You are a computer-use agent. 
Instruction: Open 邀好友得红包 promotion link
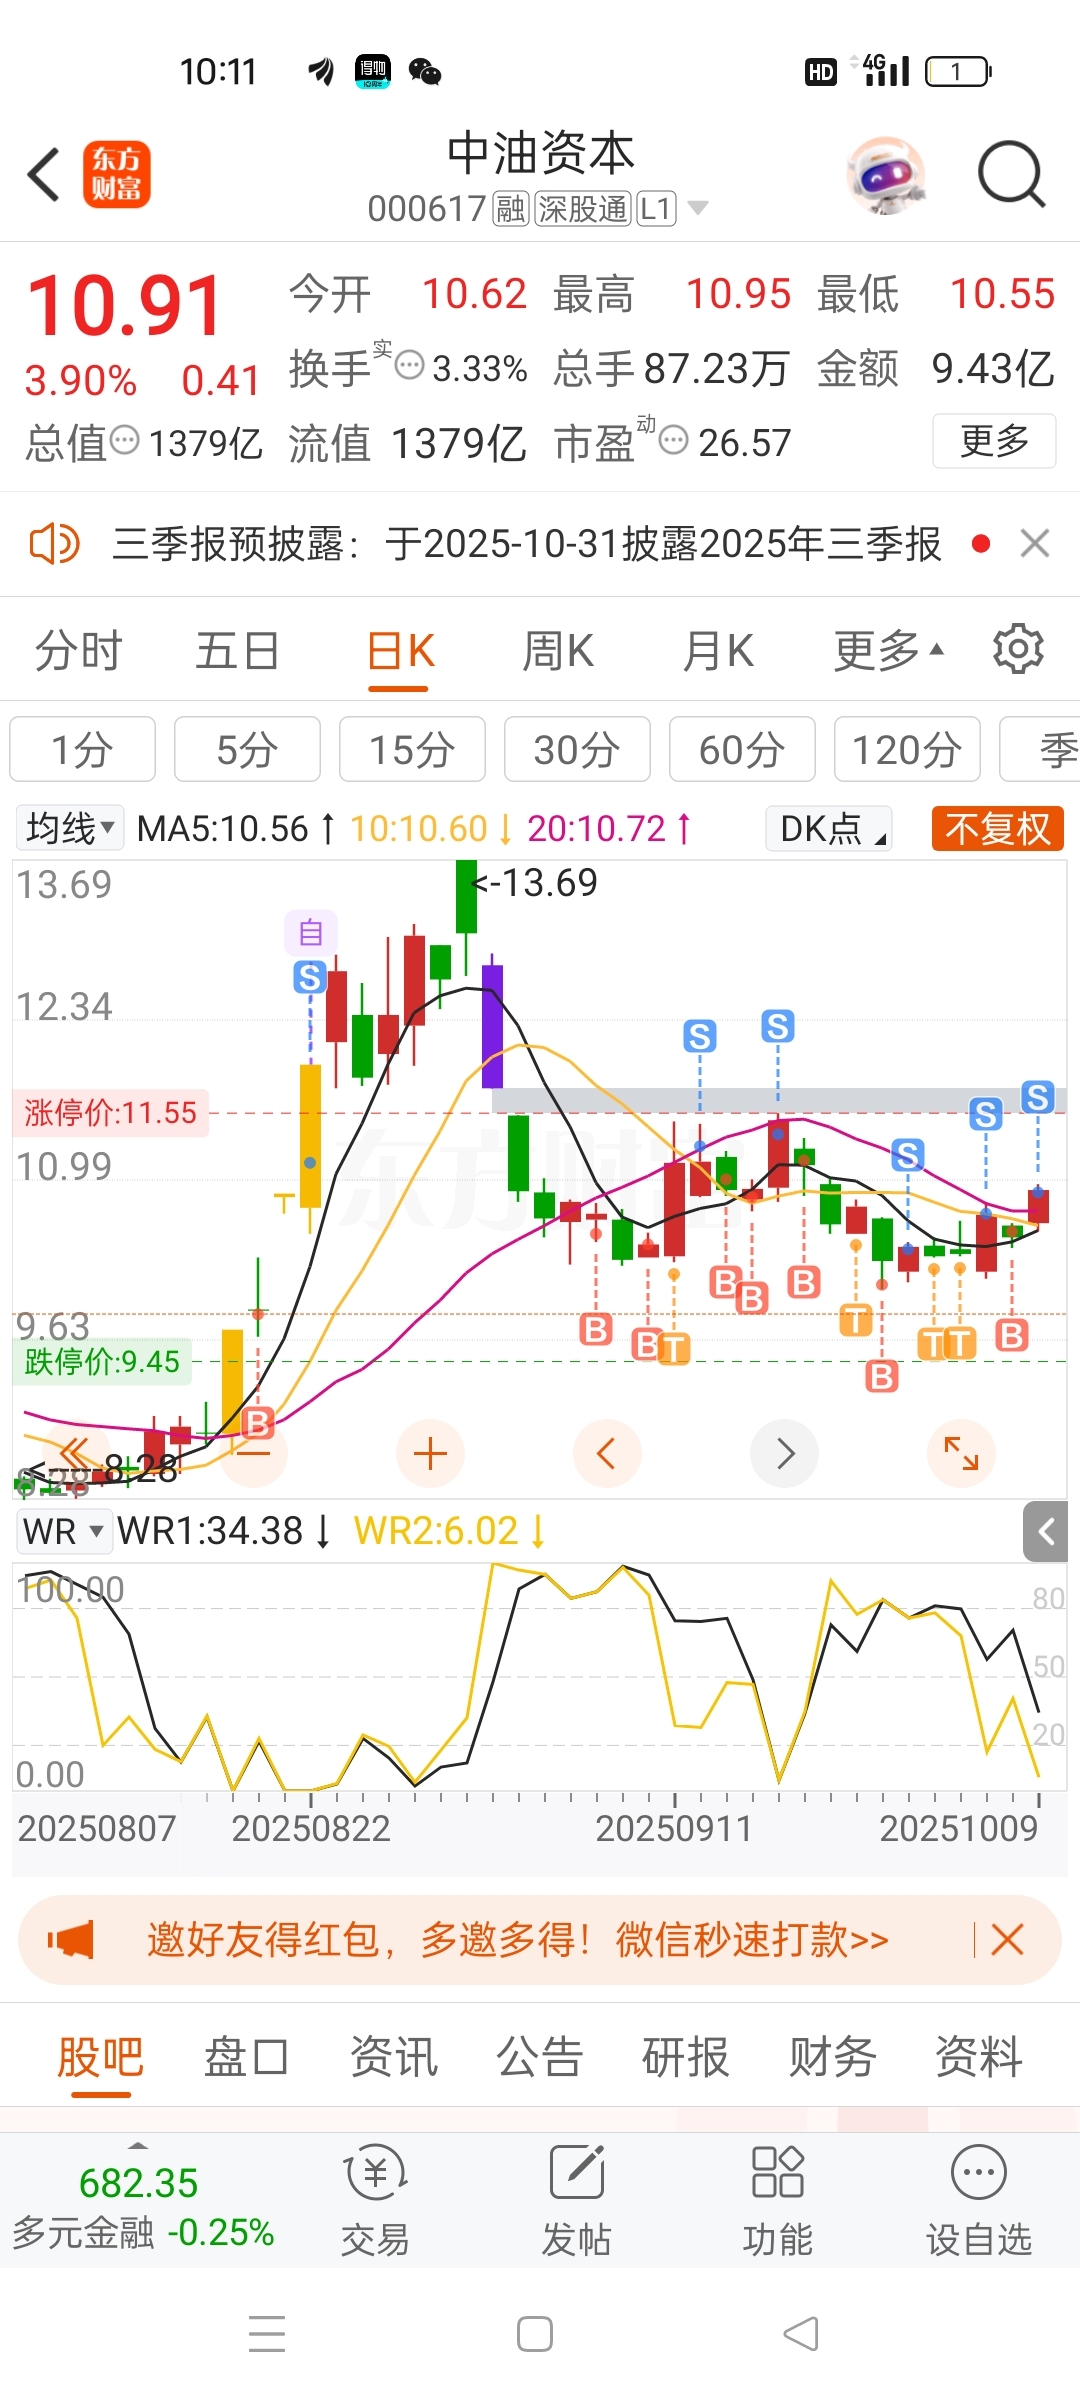pyautogui.click(x=518, y=1940)
